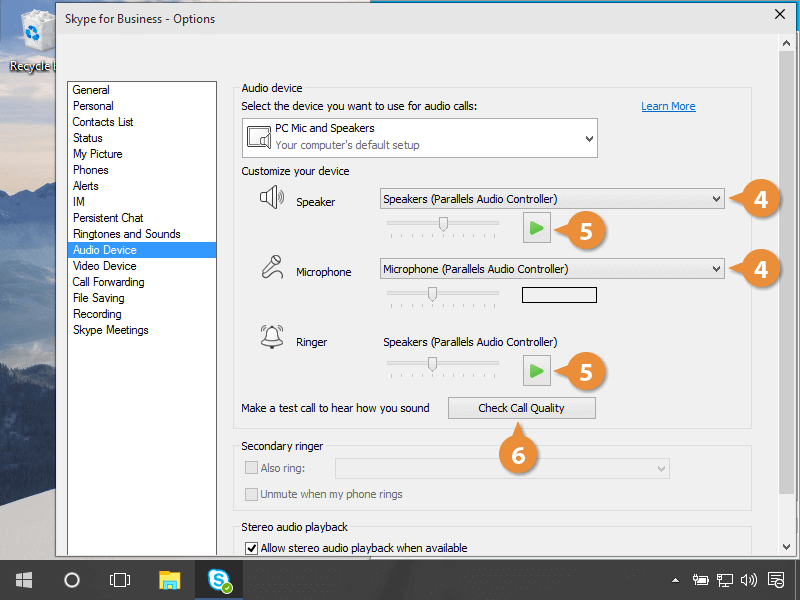Open the General options category
Screen dimensions: 800x600
(x=91, y=90)
